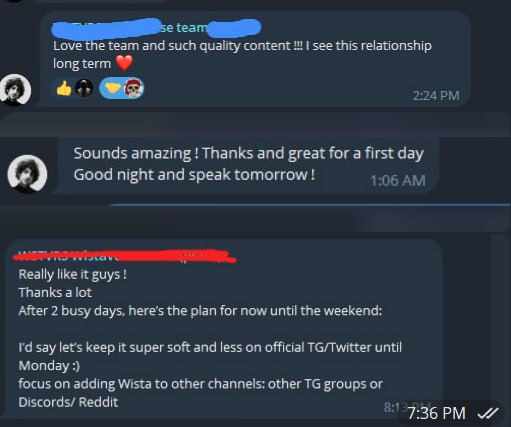The image size is (511, 427).
Task: Click the blue separator line below second message
Action: click(310, 205)
